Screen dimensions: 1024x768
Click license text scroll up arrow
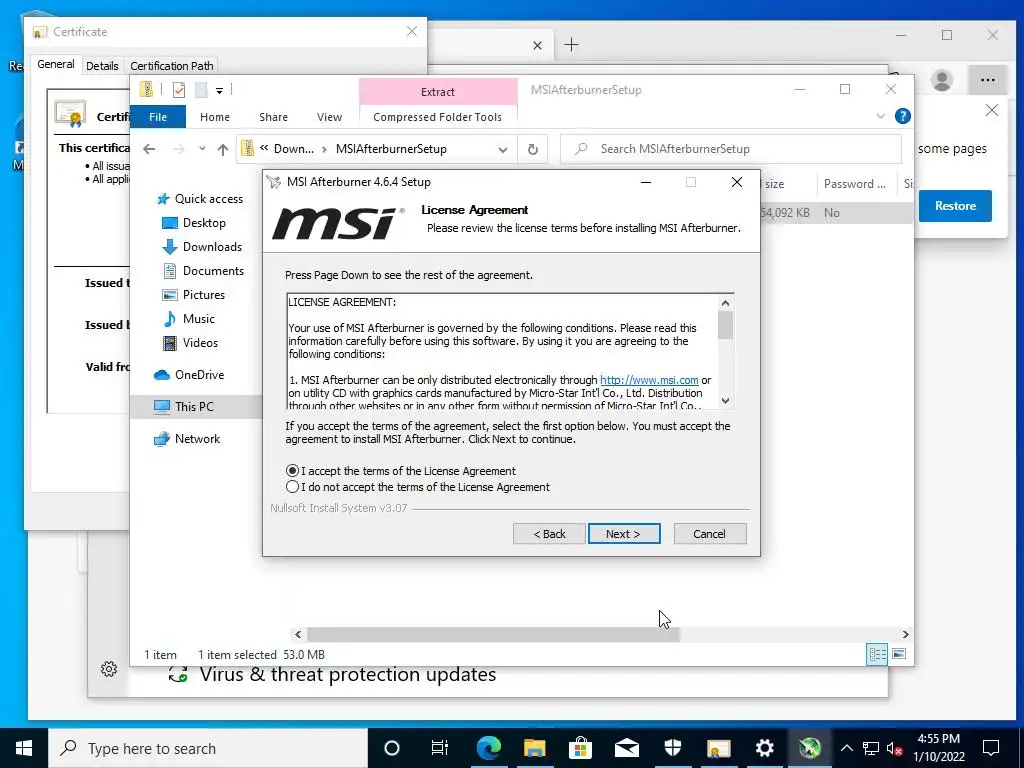(x=725, y=303)
